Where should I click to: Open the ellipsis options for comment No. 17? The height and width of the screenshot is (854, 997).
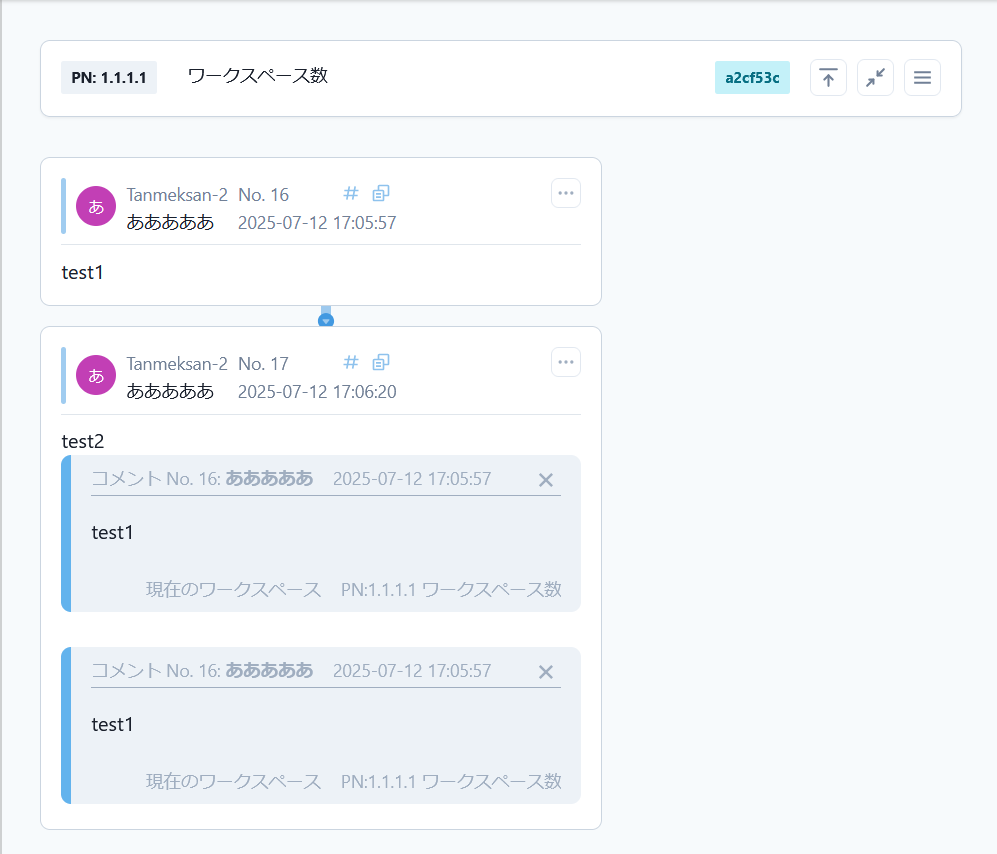[566, 362]
